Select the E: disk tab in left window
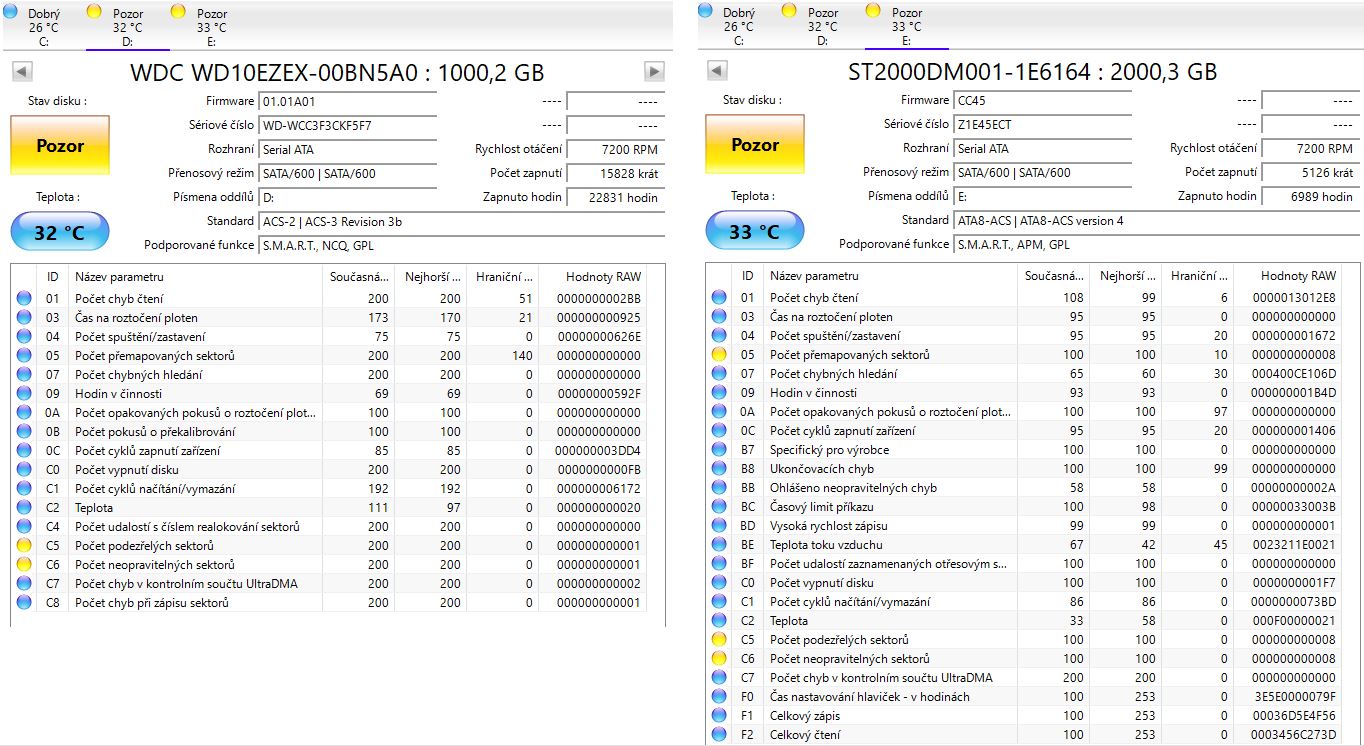1364x746 pixels. [x=211, y=27]
